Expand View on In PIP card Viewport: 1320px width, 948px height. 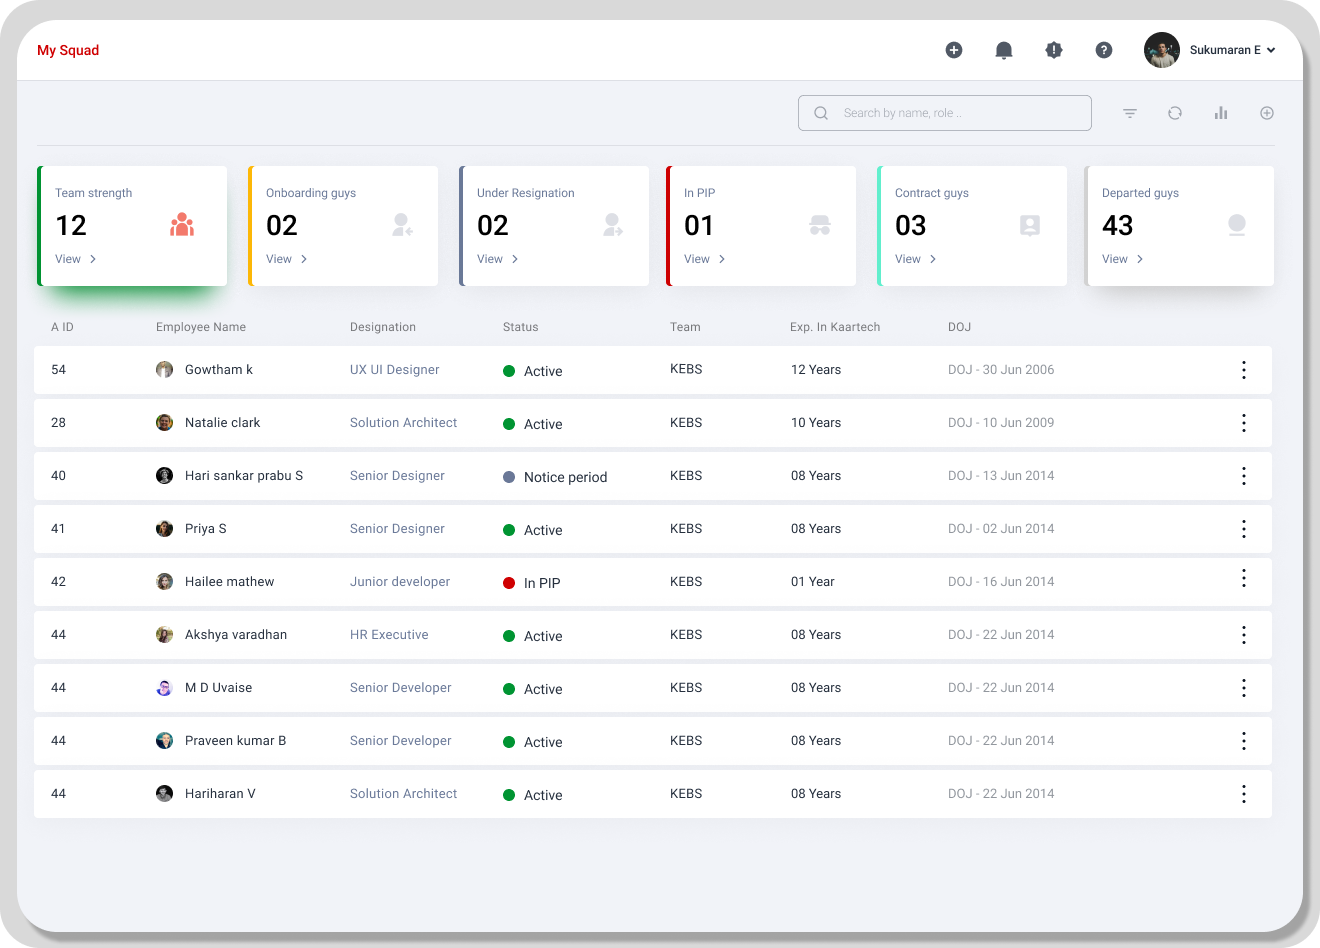tap(705, 259)
